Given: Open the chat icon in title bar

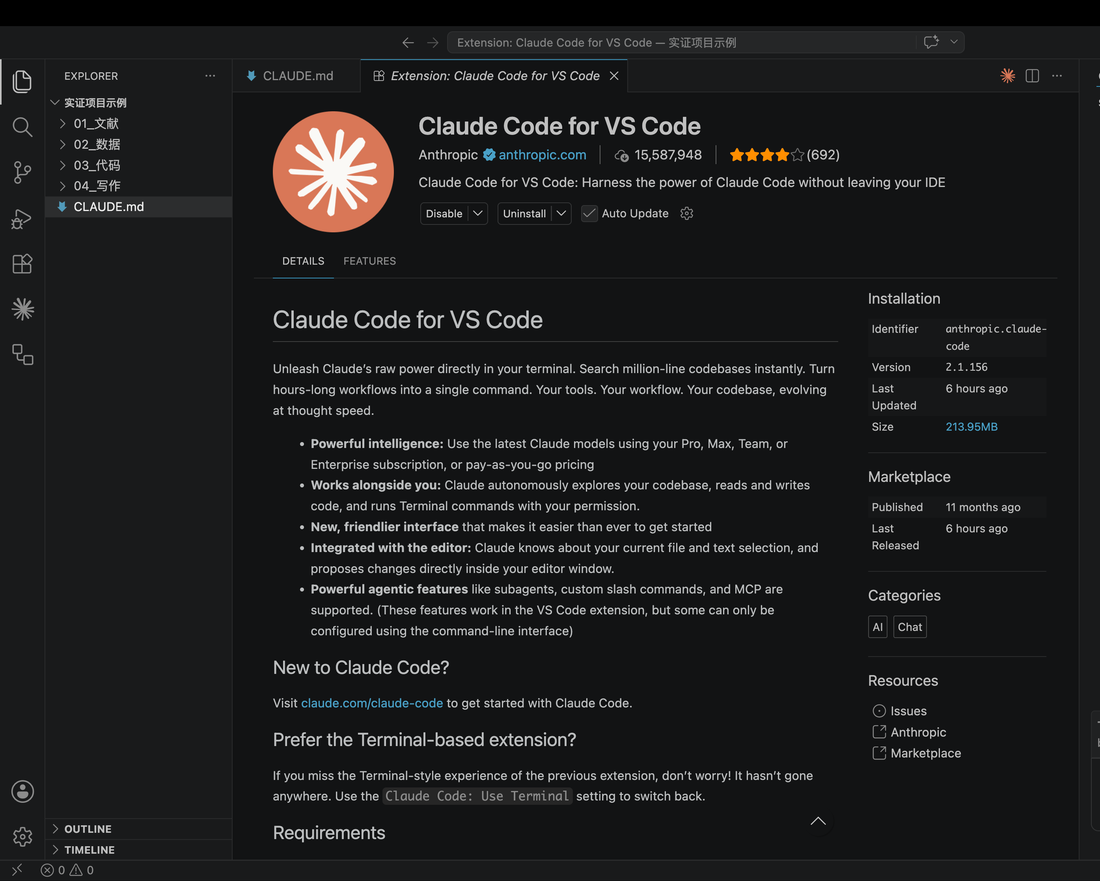Looking at the screenshot, I should click(x=931, y=42).
